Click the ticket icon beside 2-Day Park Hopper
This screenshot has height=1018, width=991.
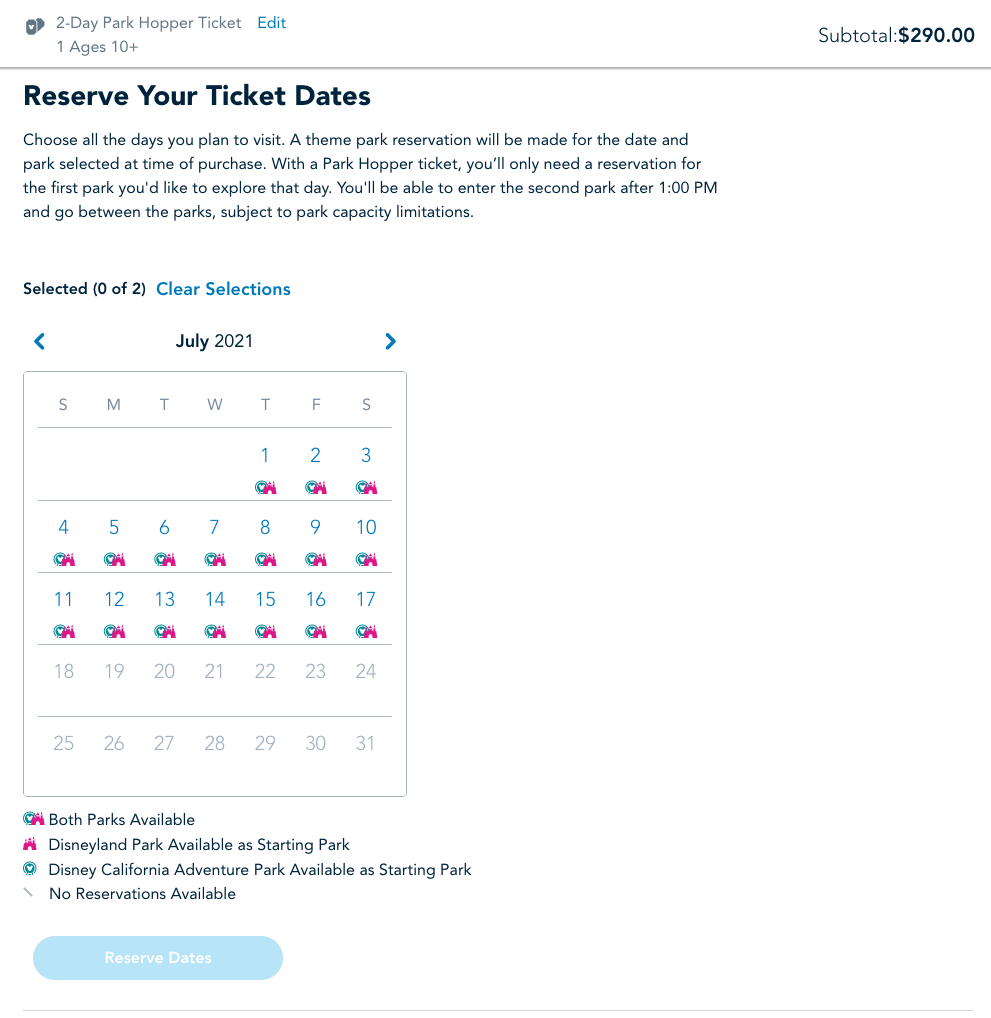(35, 27)
